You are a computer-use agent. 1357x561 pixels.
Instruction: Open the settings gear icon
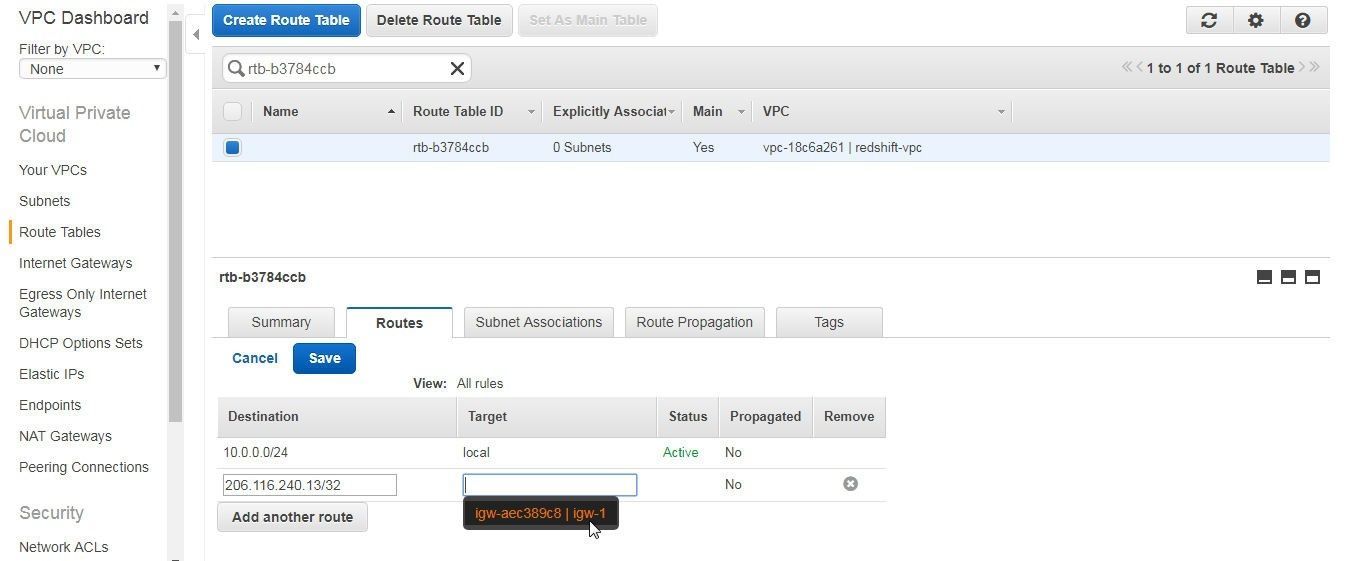1256,20
